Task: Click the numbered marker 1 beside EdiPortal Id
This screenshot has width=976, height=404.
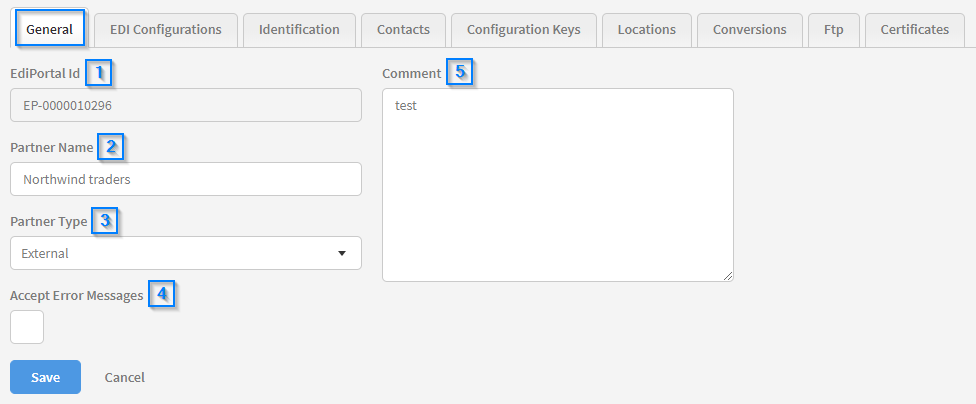Action: 99,73
